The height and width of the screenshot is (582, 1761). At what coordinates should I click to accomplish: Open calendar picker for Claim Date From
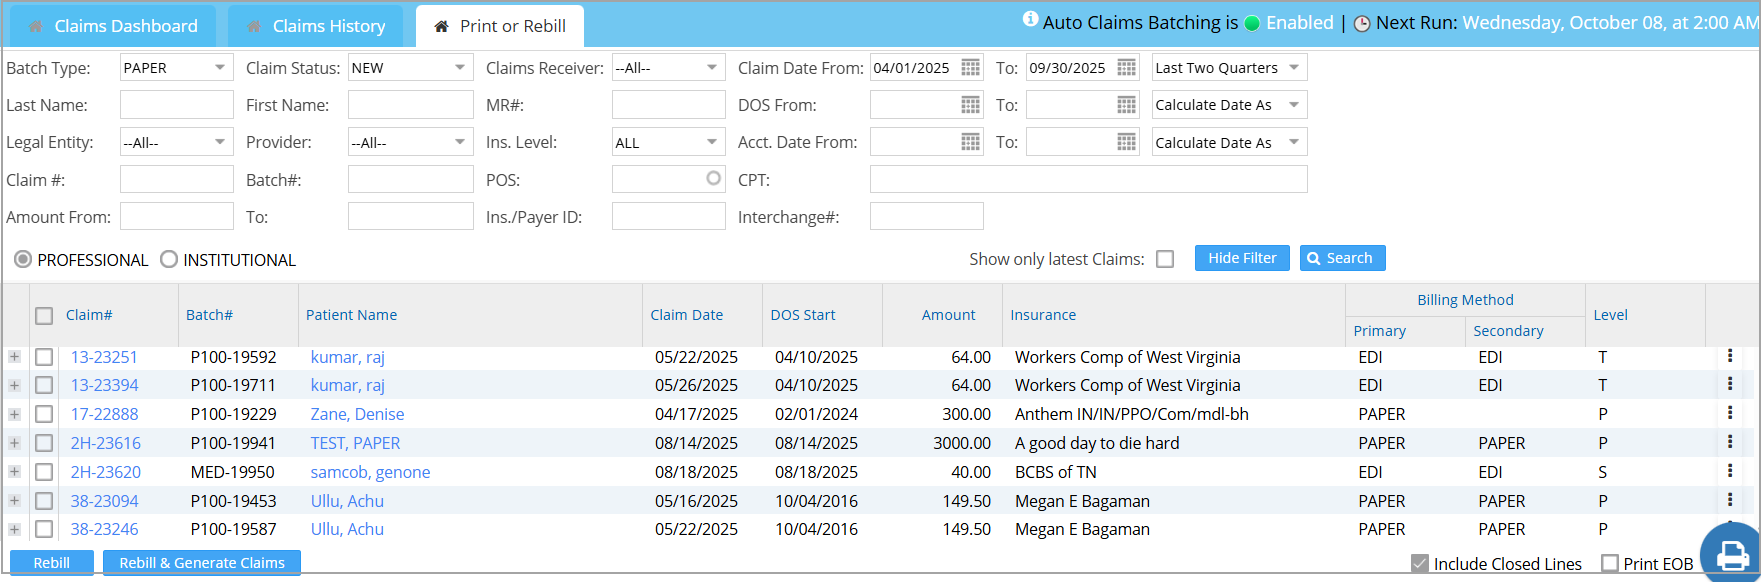(970, 68)
